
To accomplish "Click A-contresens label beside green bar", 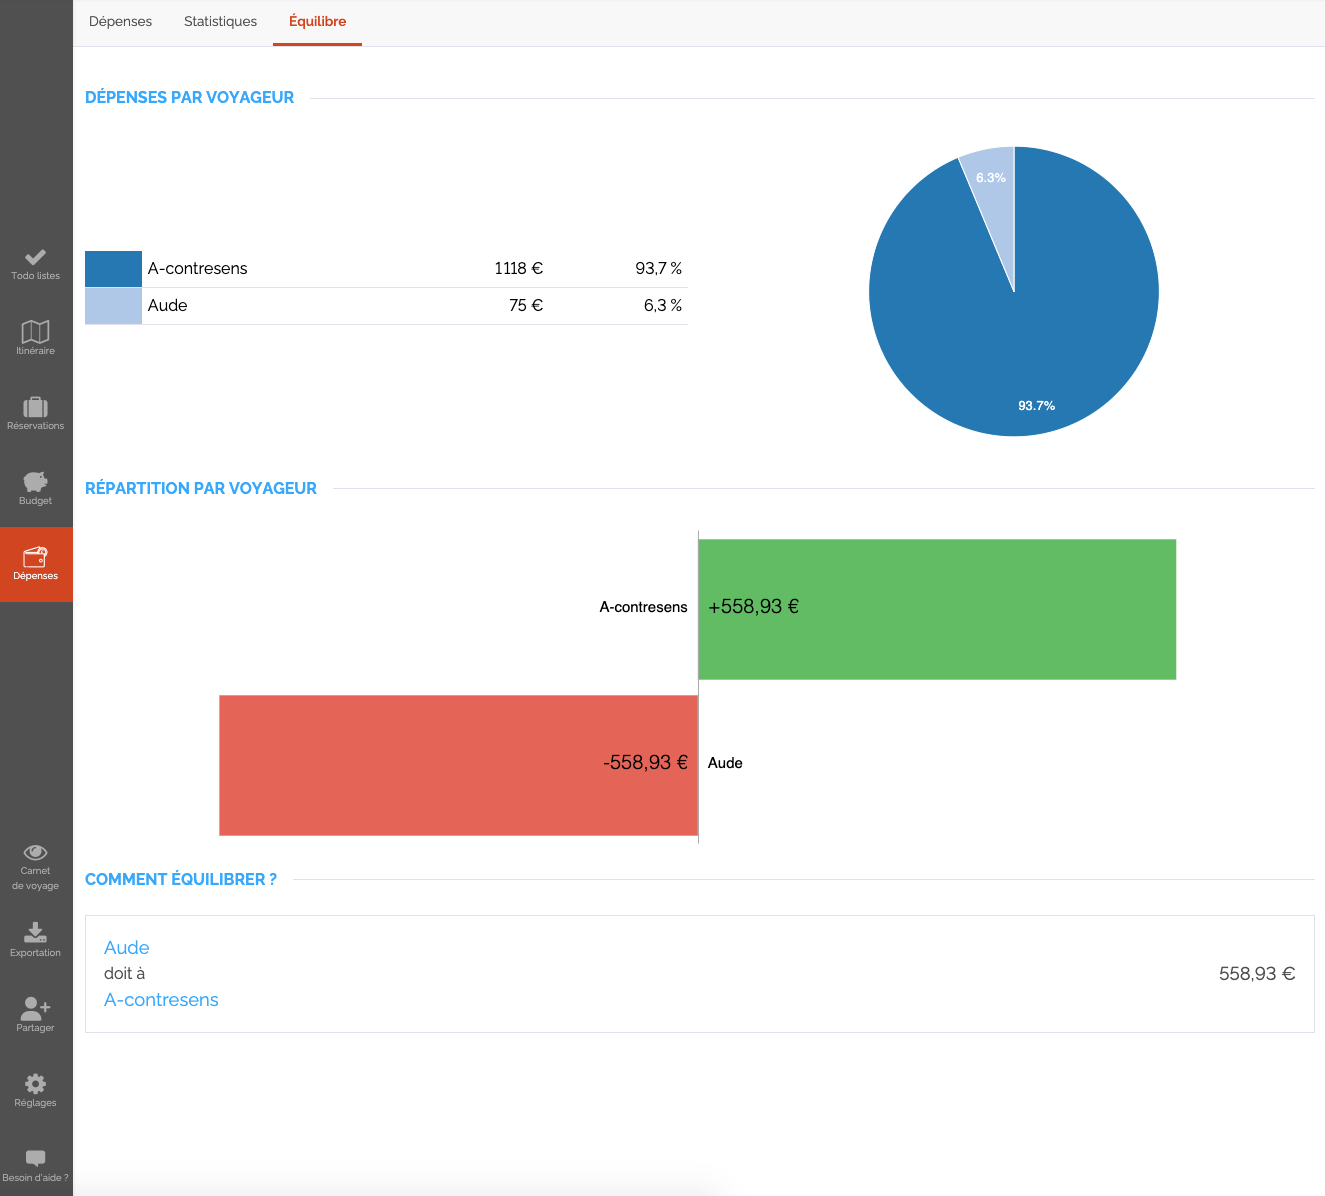I will [x=643, y=607].
